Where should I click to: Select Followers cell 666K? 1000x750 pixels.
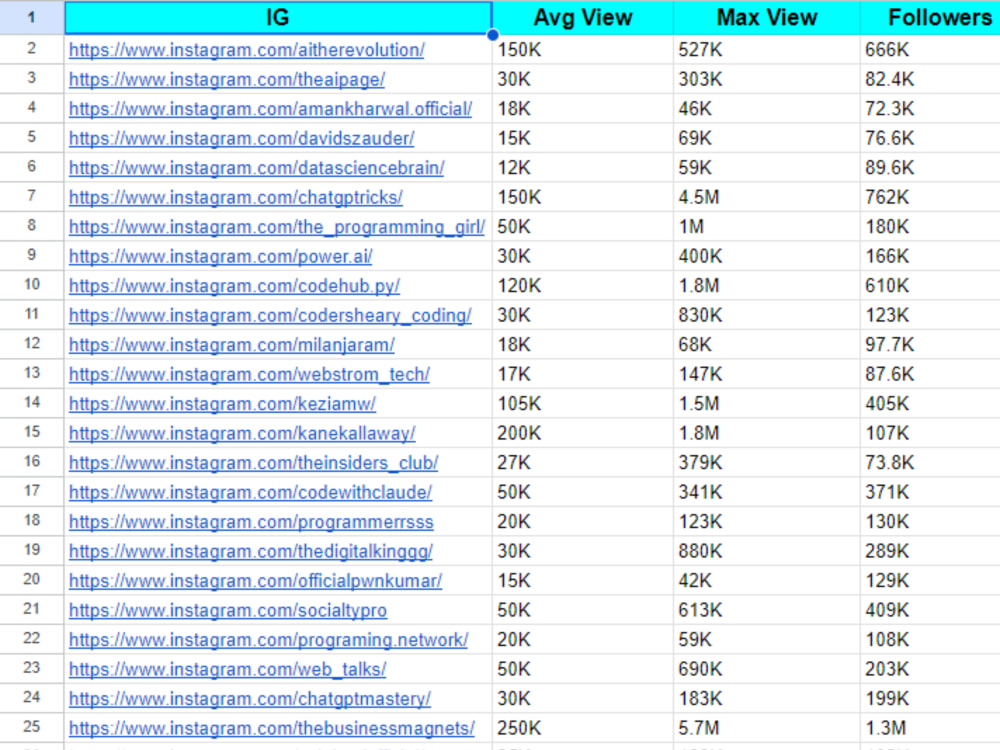(x=930, y=50)
